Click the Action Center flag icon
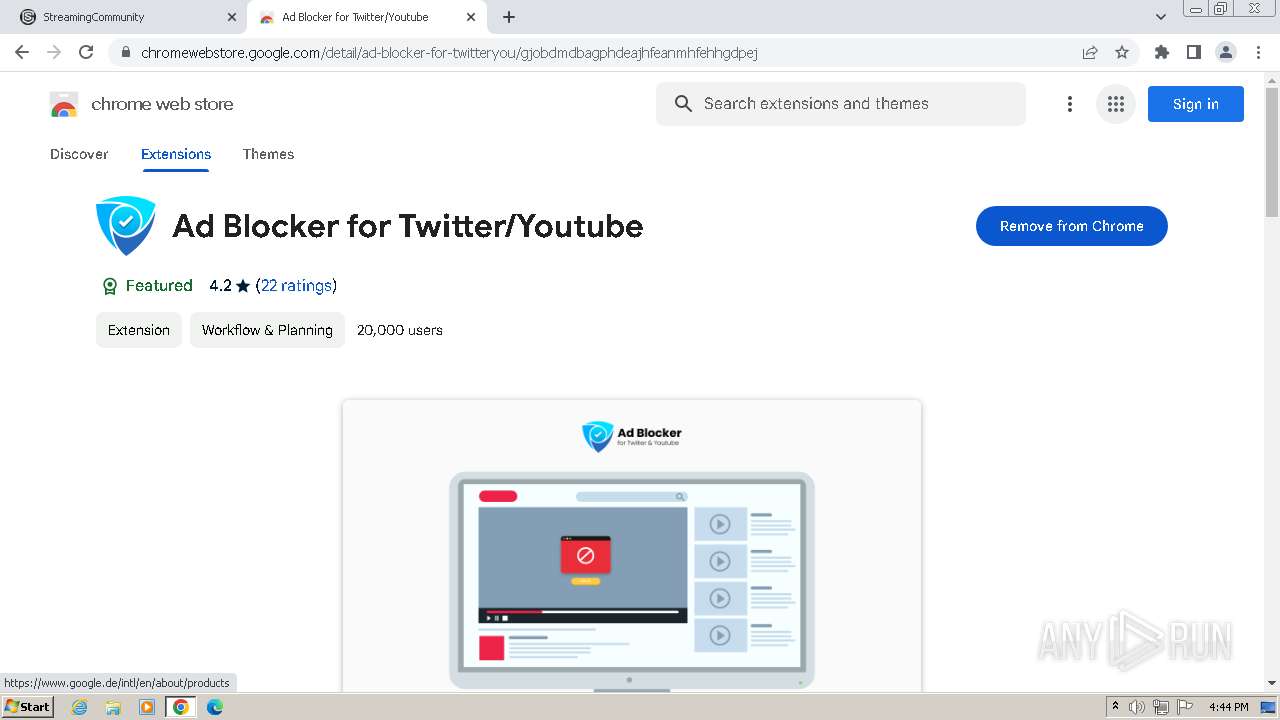The image size is (1280, 720). (1185, 707)
